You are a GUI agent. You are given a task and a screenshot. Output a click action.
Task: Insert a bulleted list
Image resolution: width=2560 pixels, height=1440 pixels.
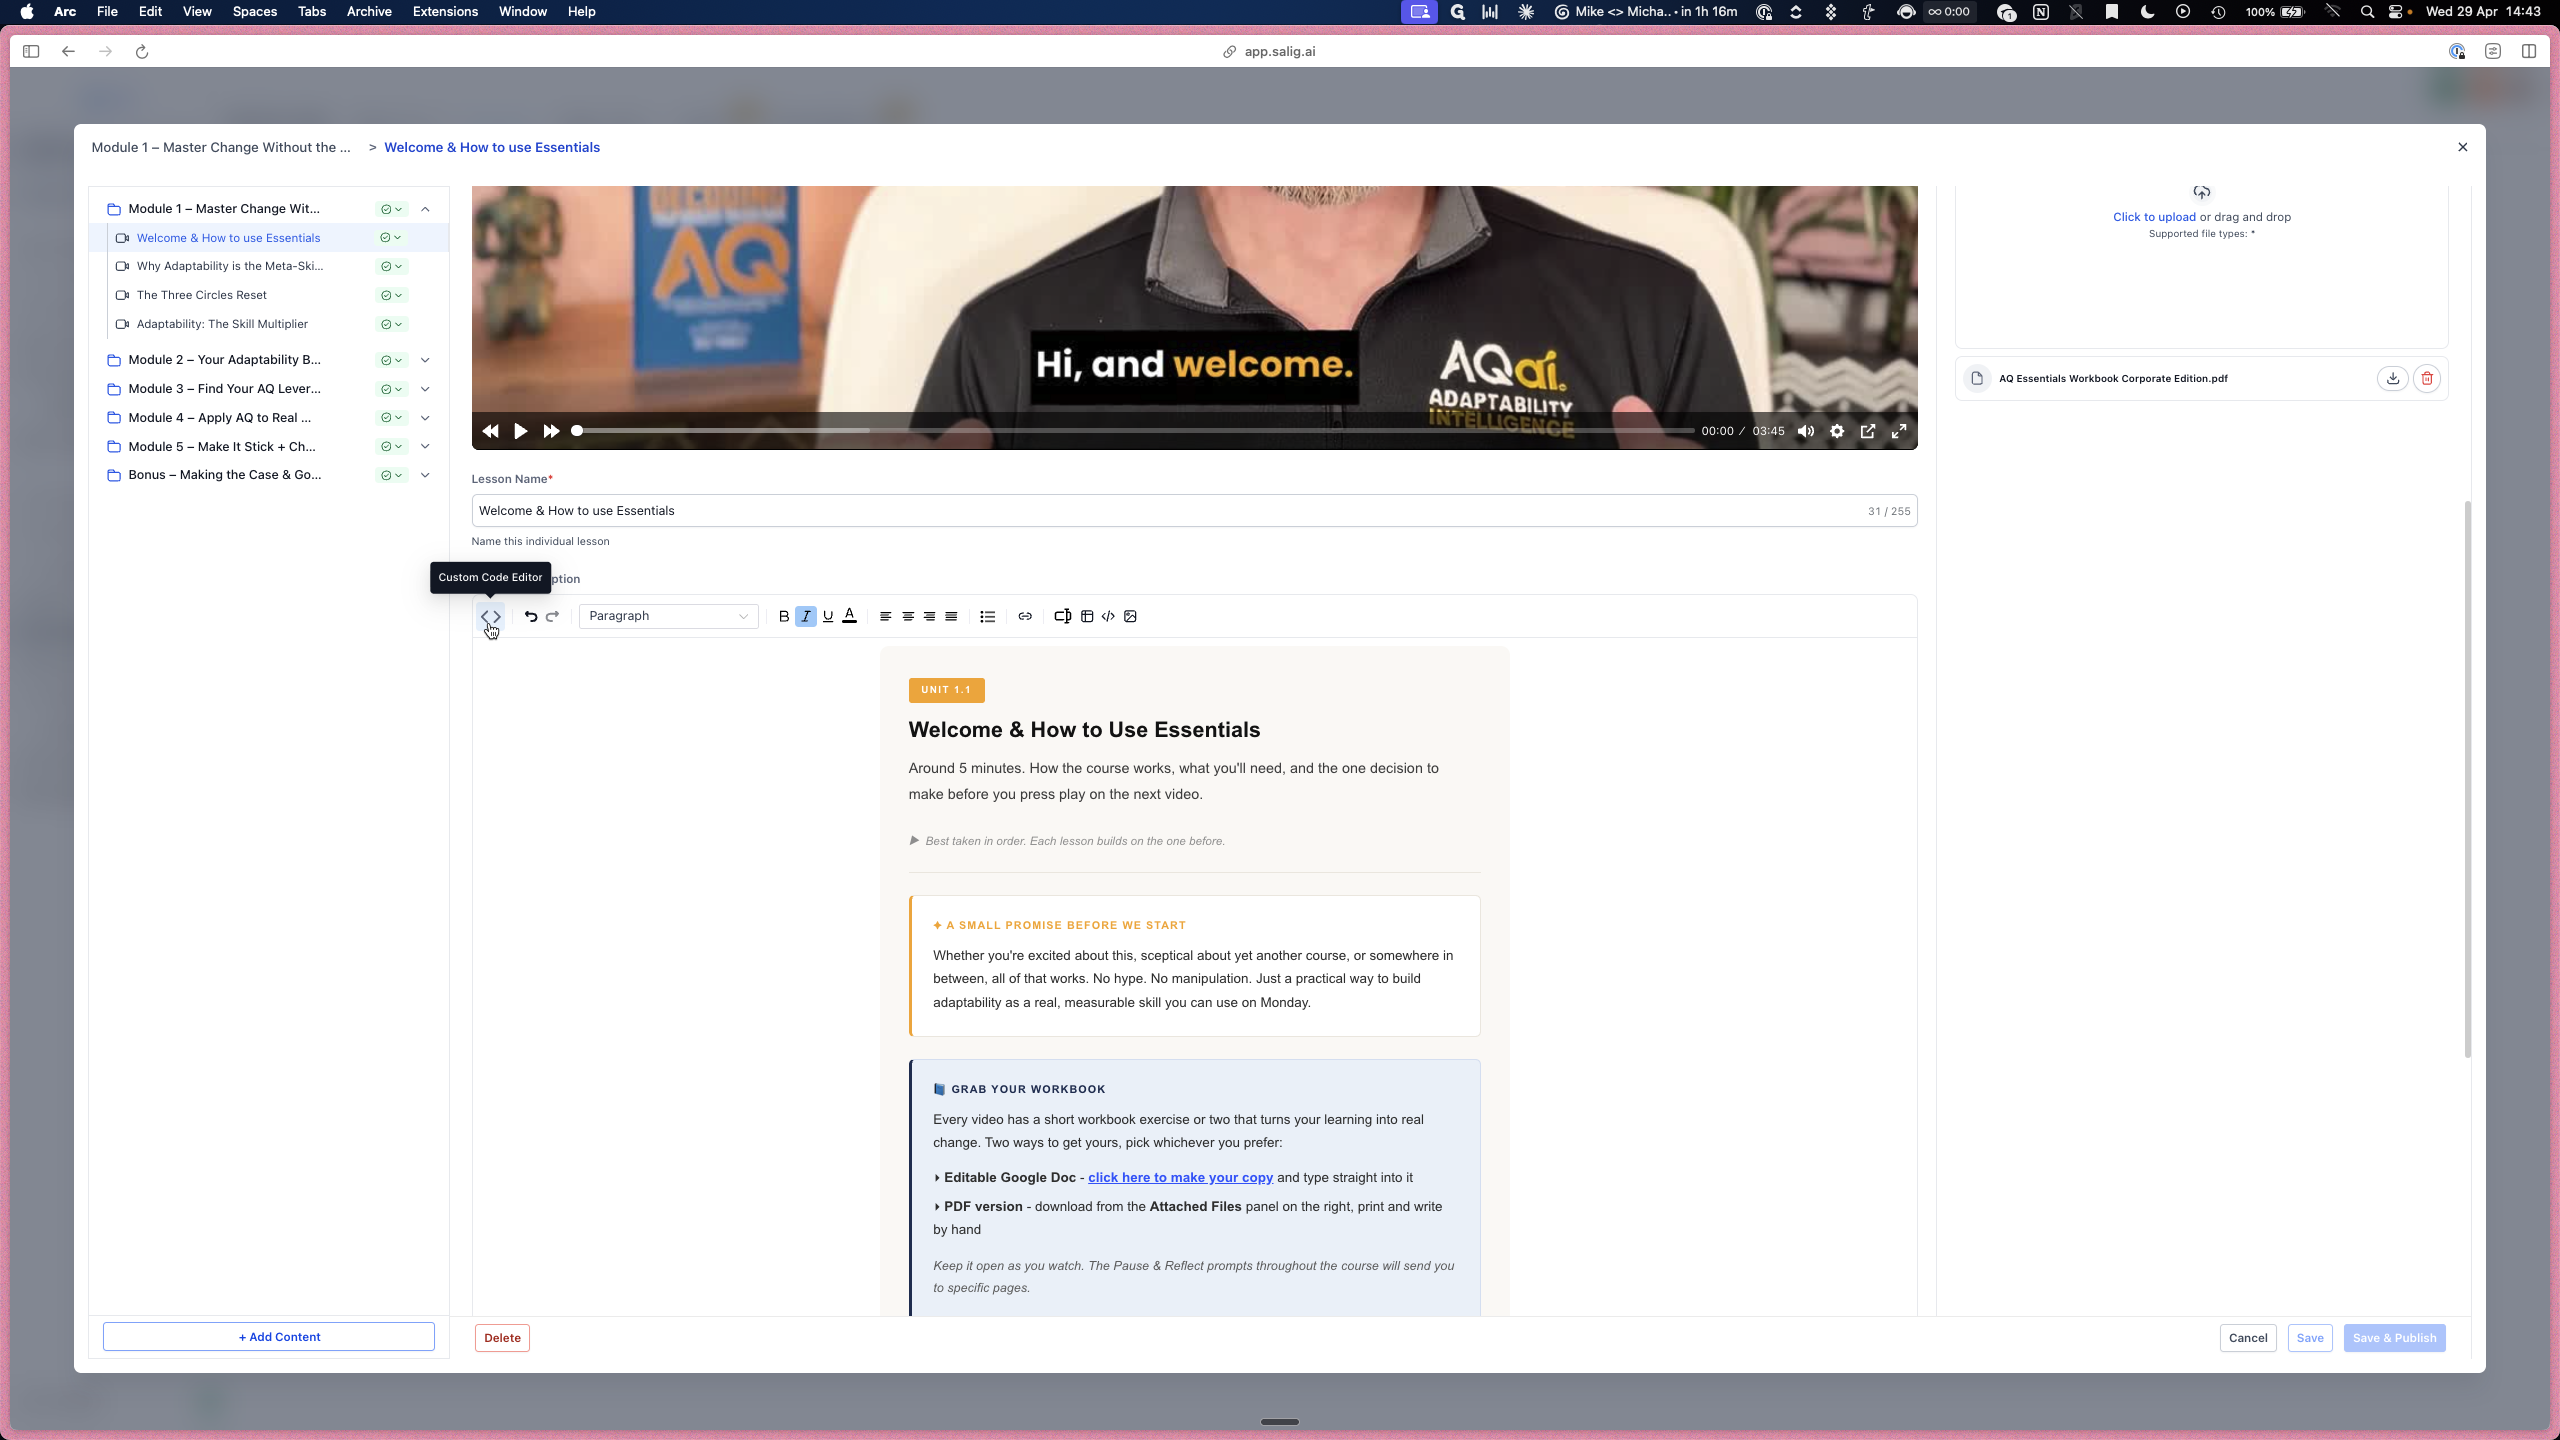[x=988, y=616]
